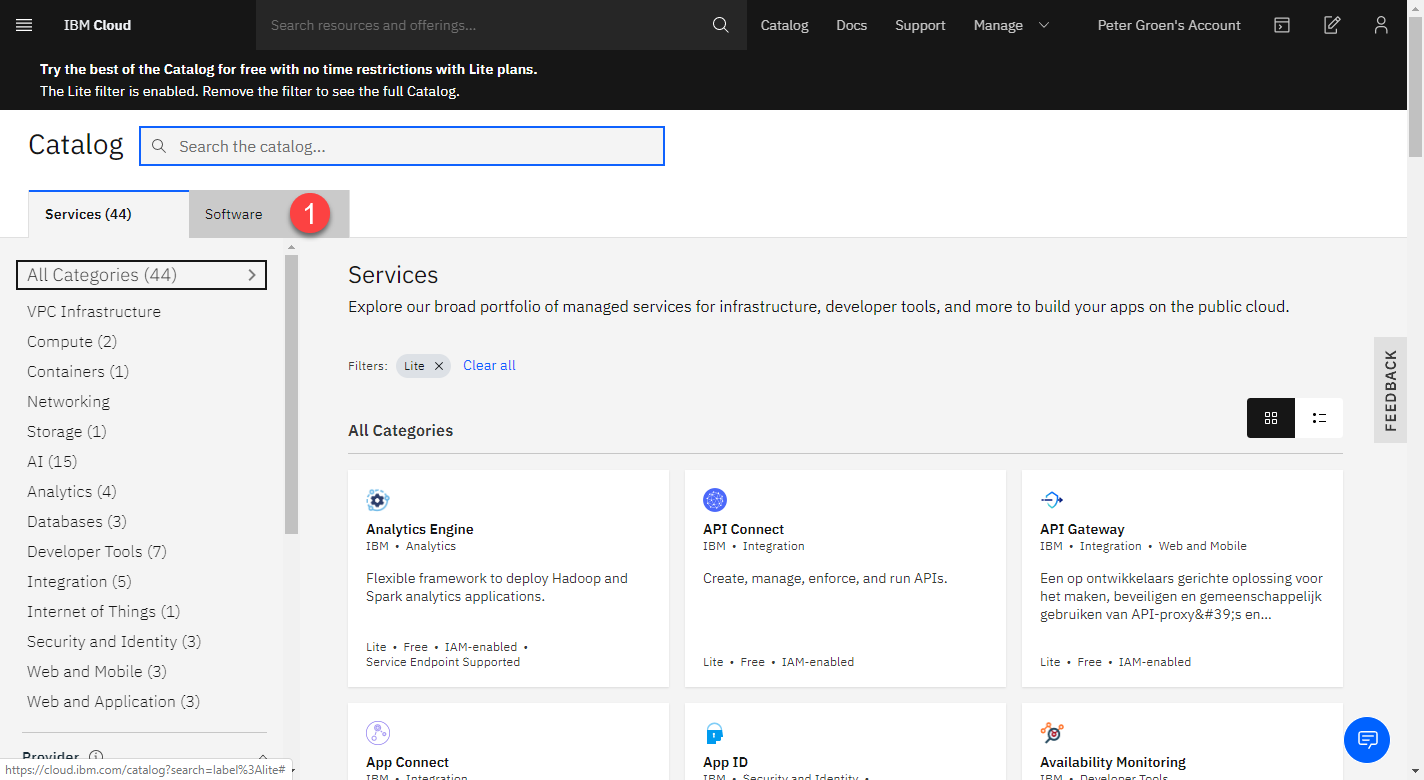Click the API Connect service icon

tap(715, 500)
